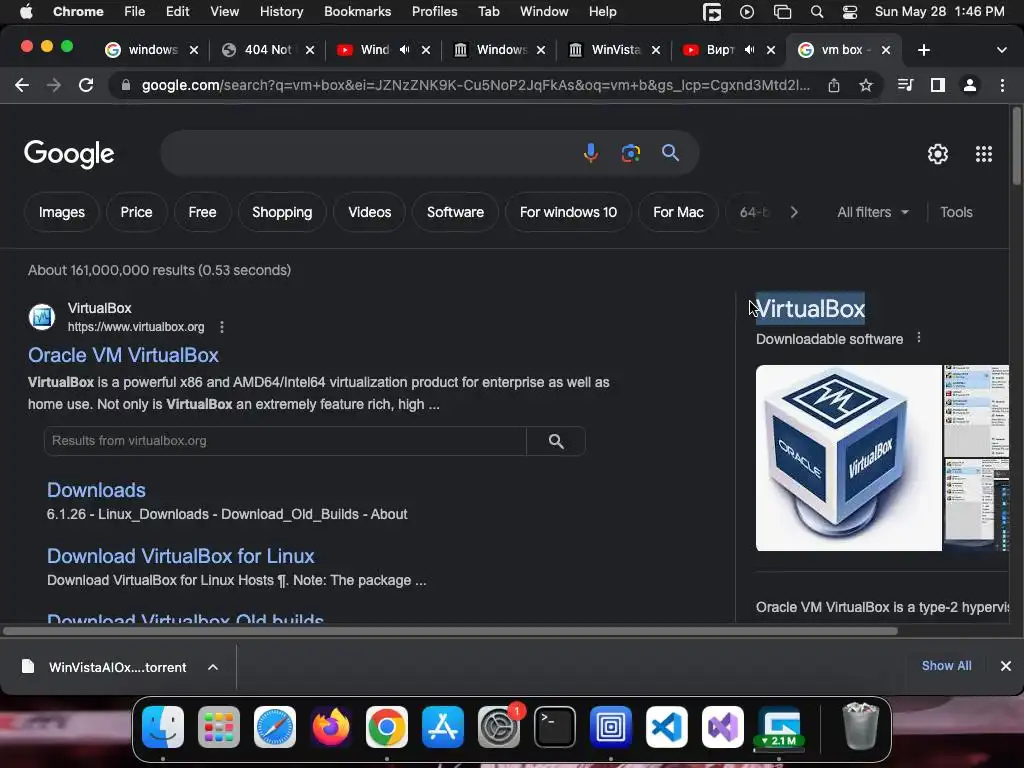The image size is (1024, 768).
Task: Open the History menu
Action: (x=281, y=12)
